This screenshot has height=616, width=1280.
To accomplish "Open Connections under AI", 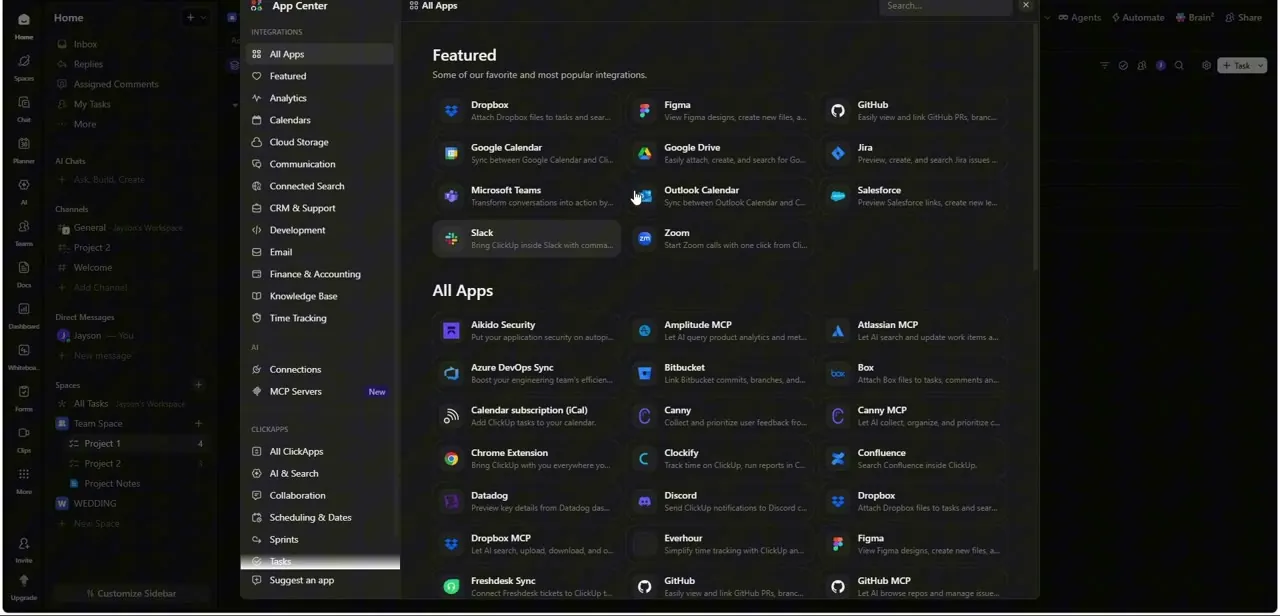I will [x=320, y=369].
